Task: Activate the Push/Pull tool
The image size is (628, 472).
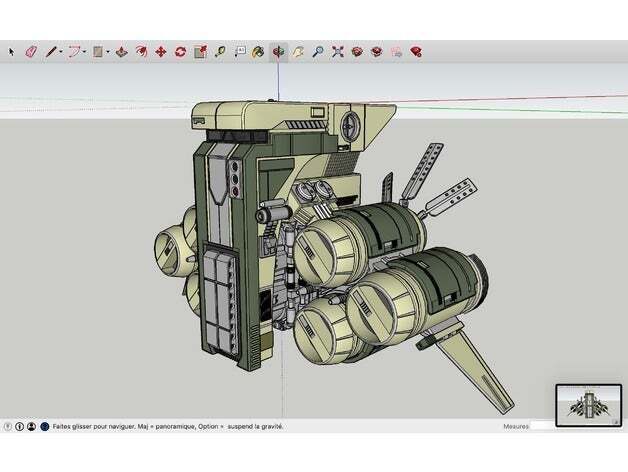Action: coord(121,51)
